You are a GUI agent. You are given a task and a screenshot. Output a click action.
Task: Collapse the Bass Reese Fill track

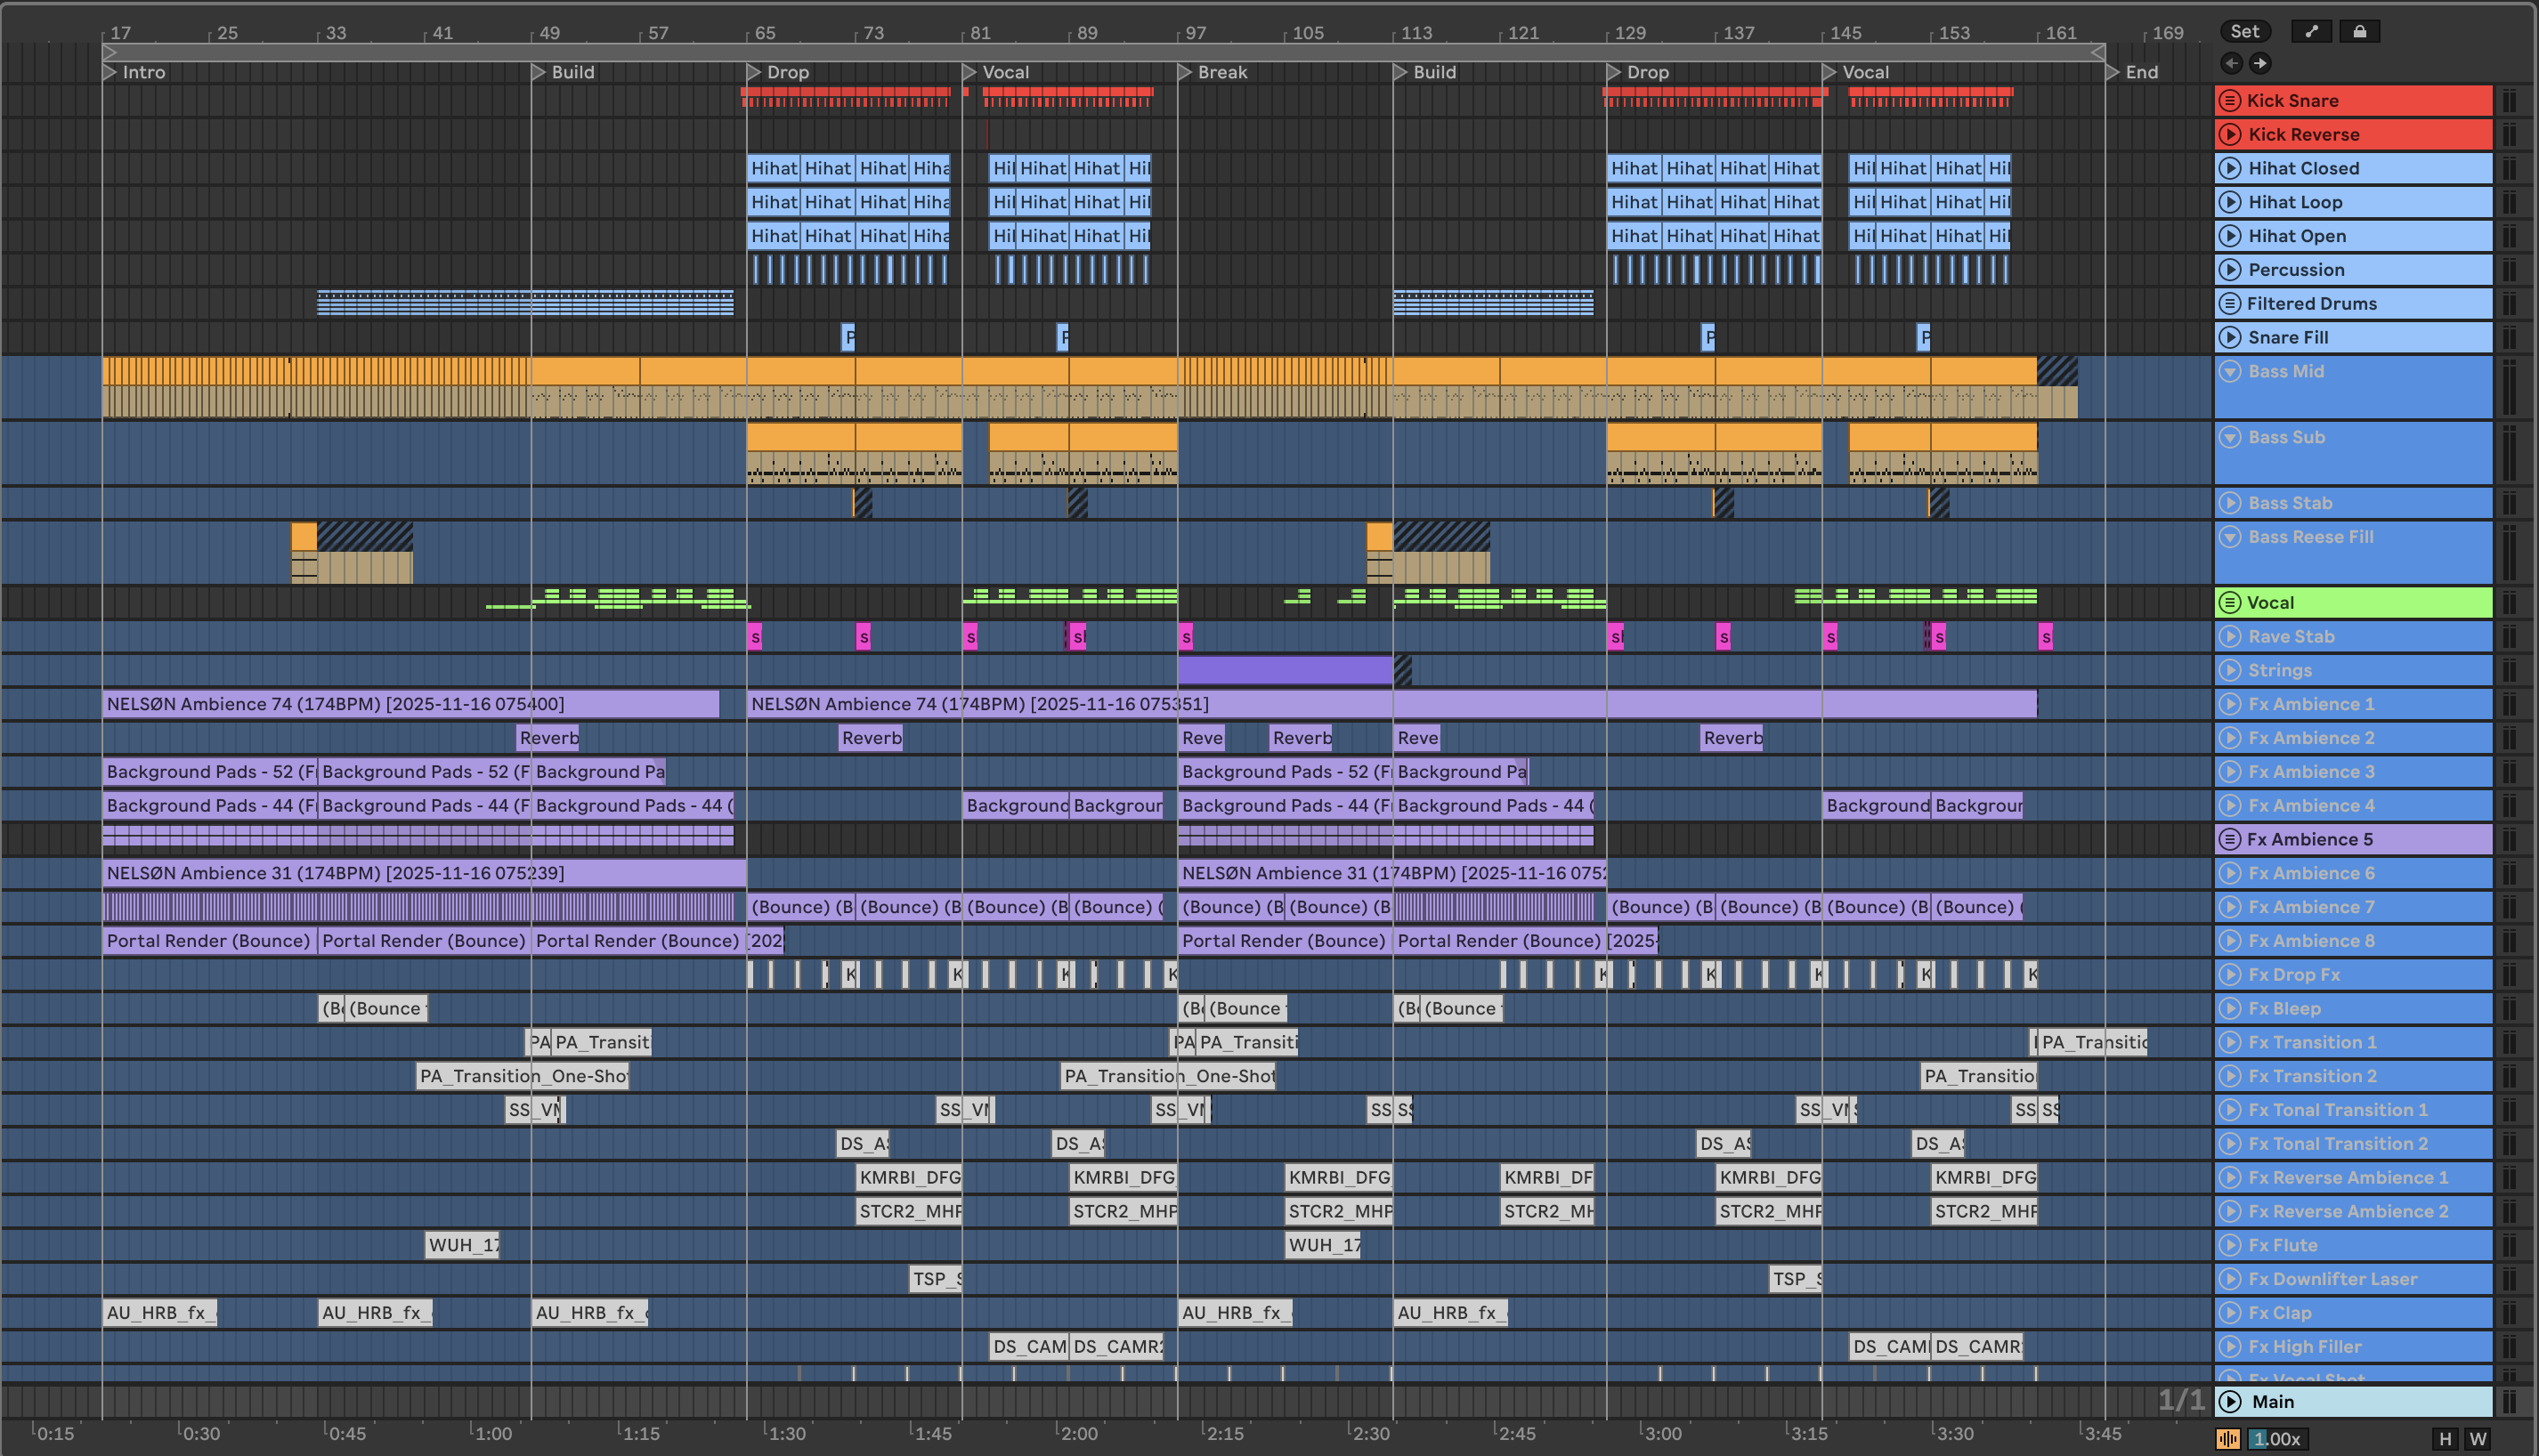[2229, 538]
